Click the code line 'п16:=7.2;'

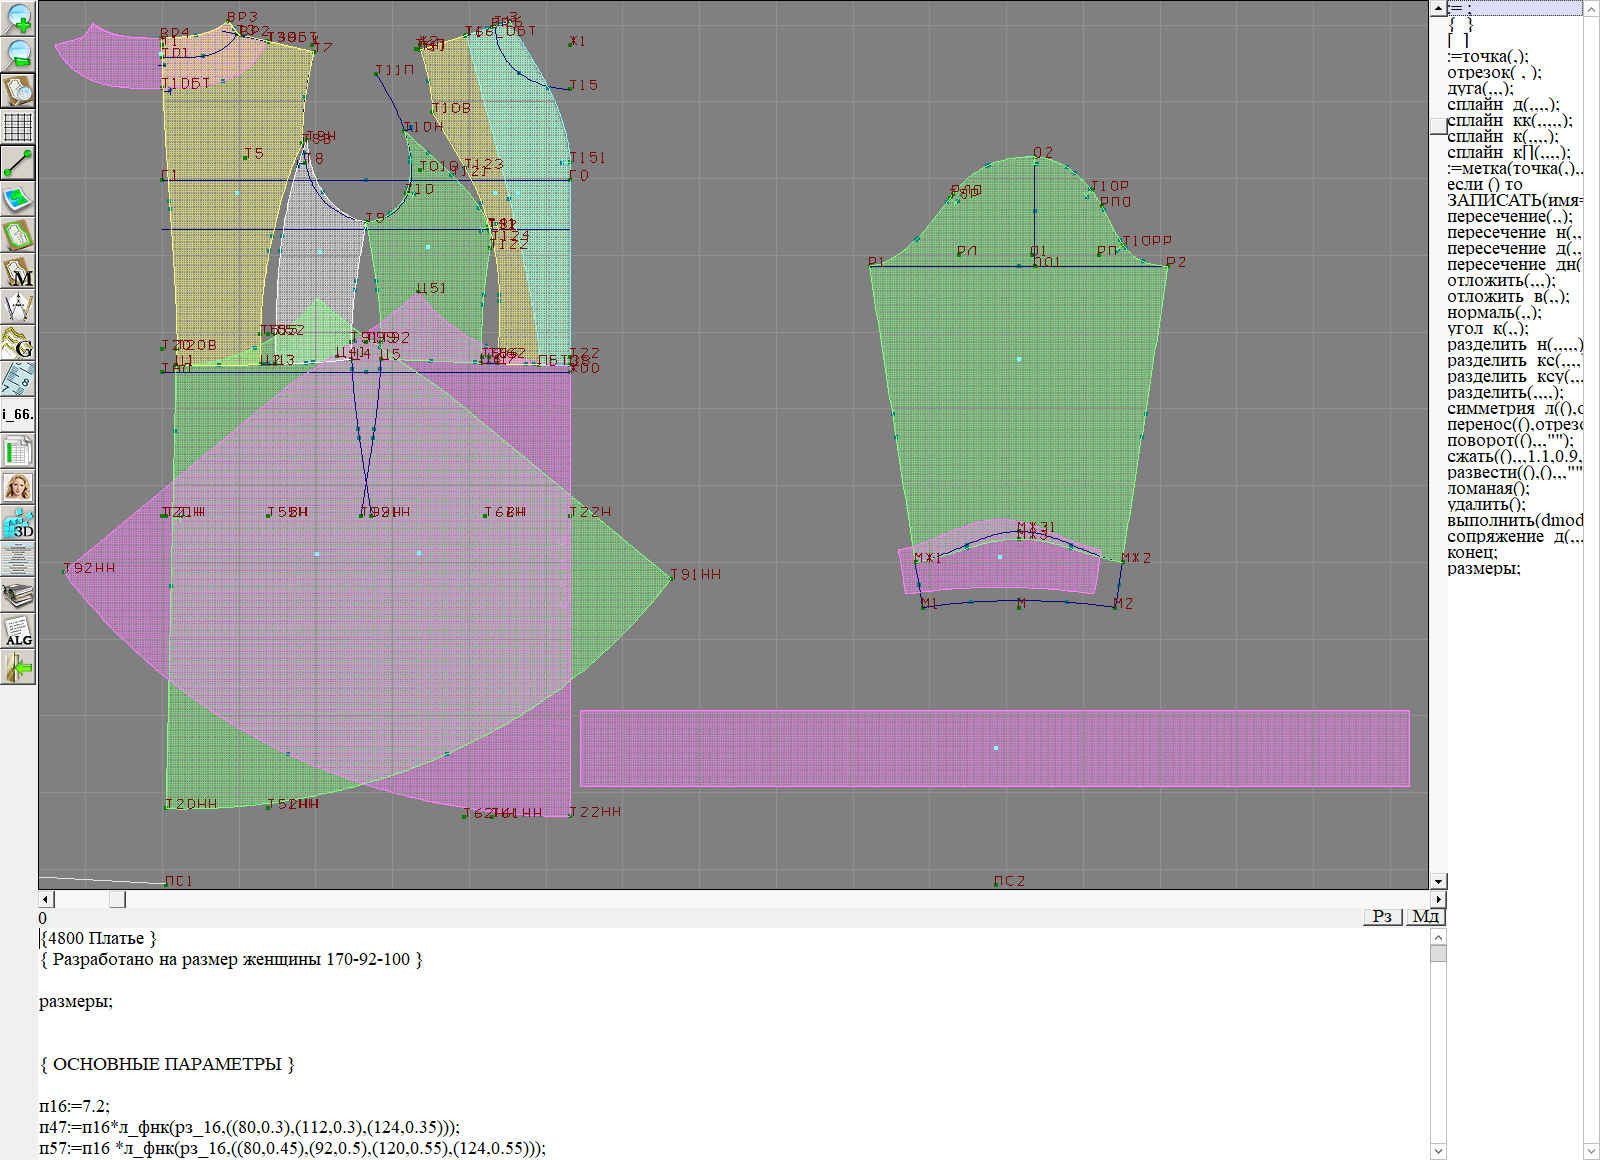click(75, 1106)
